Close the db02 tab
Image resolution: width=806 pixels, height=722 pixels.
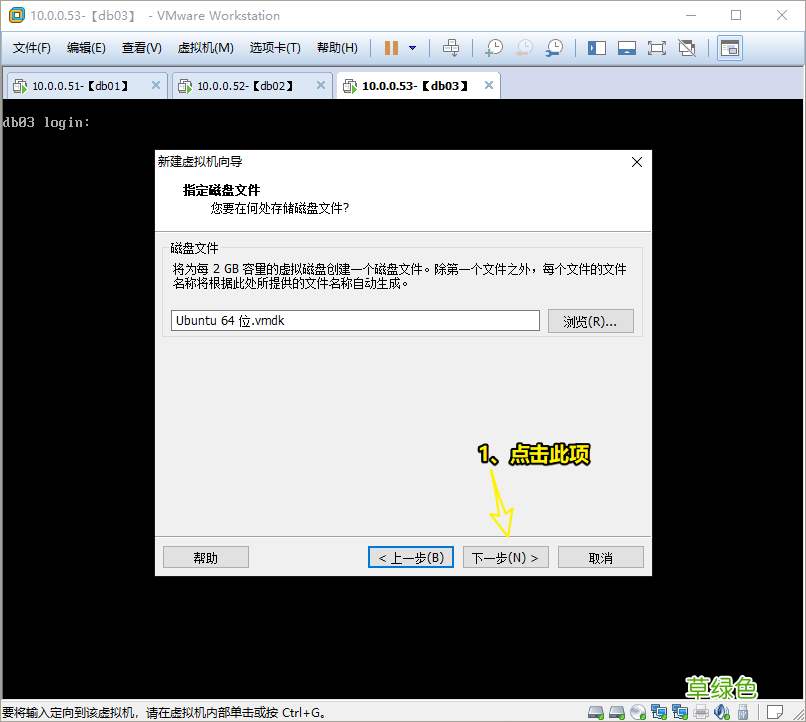321,85
